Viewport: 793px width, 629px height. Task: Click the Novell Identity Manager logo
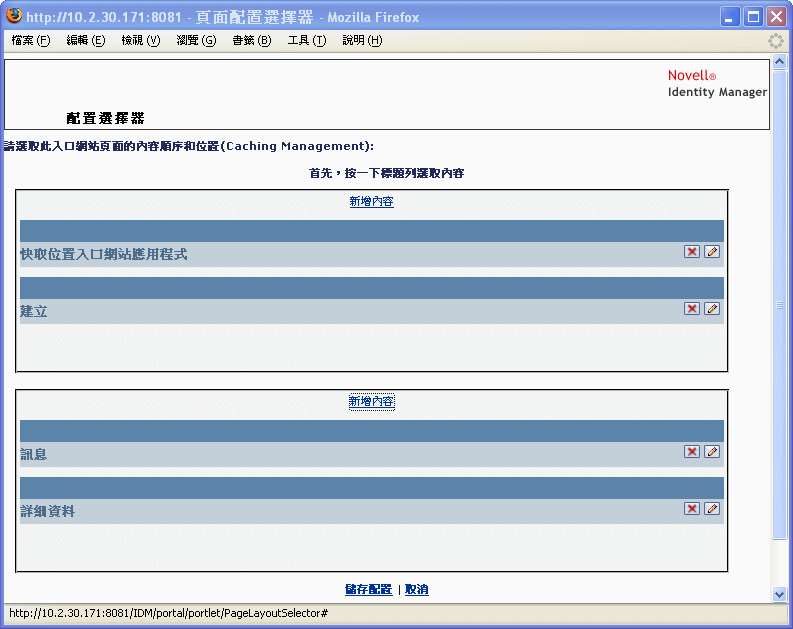pyautogui.click(x=717, y=84)
